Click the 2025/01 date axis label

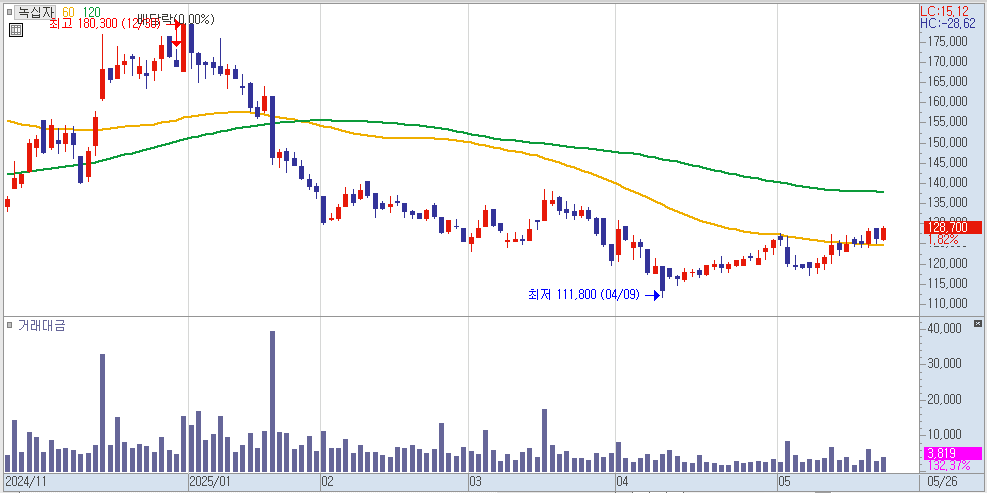point(211,482)
